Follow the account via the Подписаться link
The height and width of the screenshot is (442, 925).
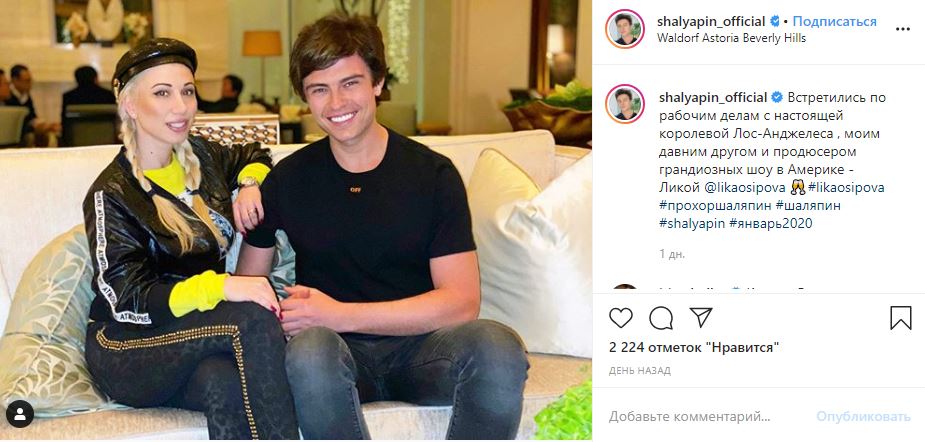pyautogui.click(x=834, y=22)
